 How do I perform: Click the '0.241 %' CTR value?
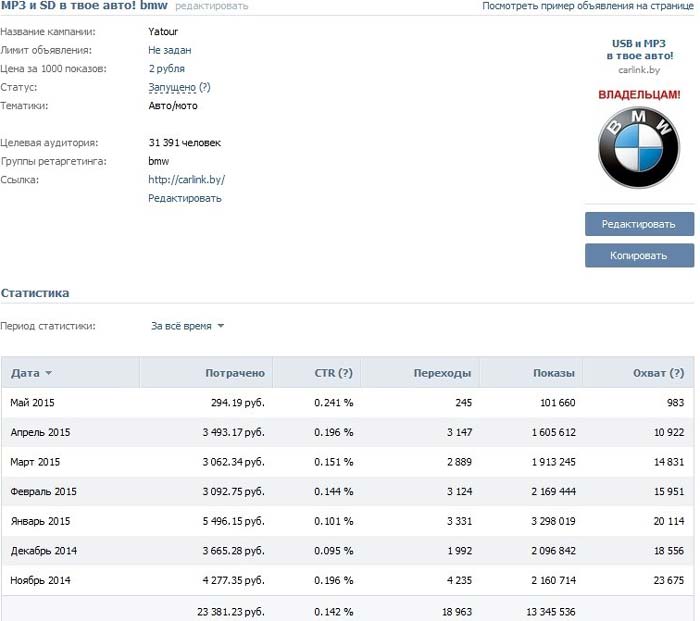(x=333, y=403)
